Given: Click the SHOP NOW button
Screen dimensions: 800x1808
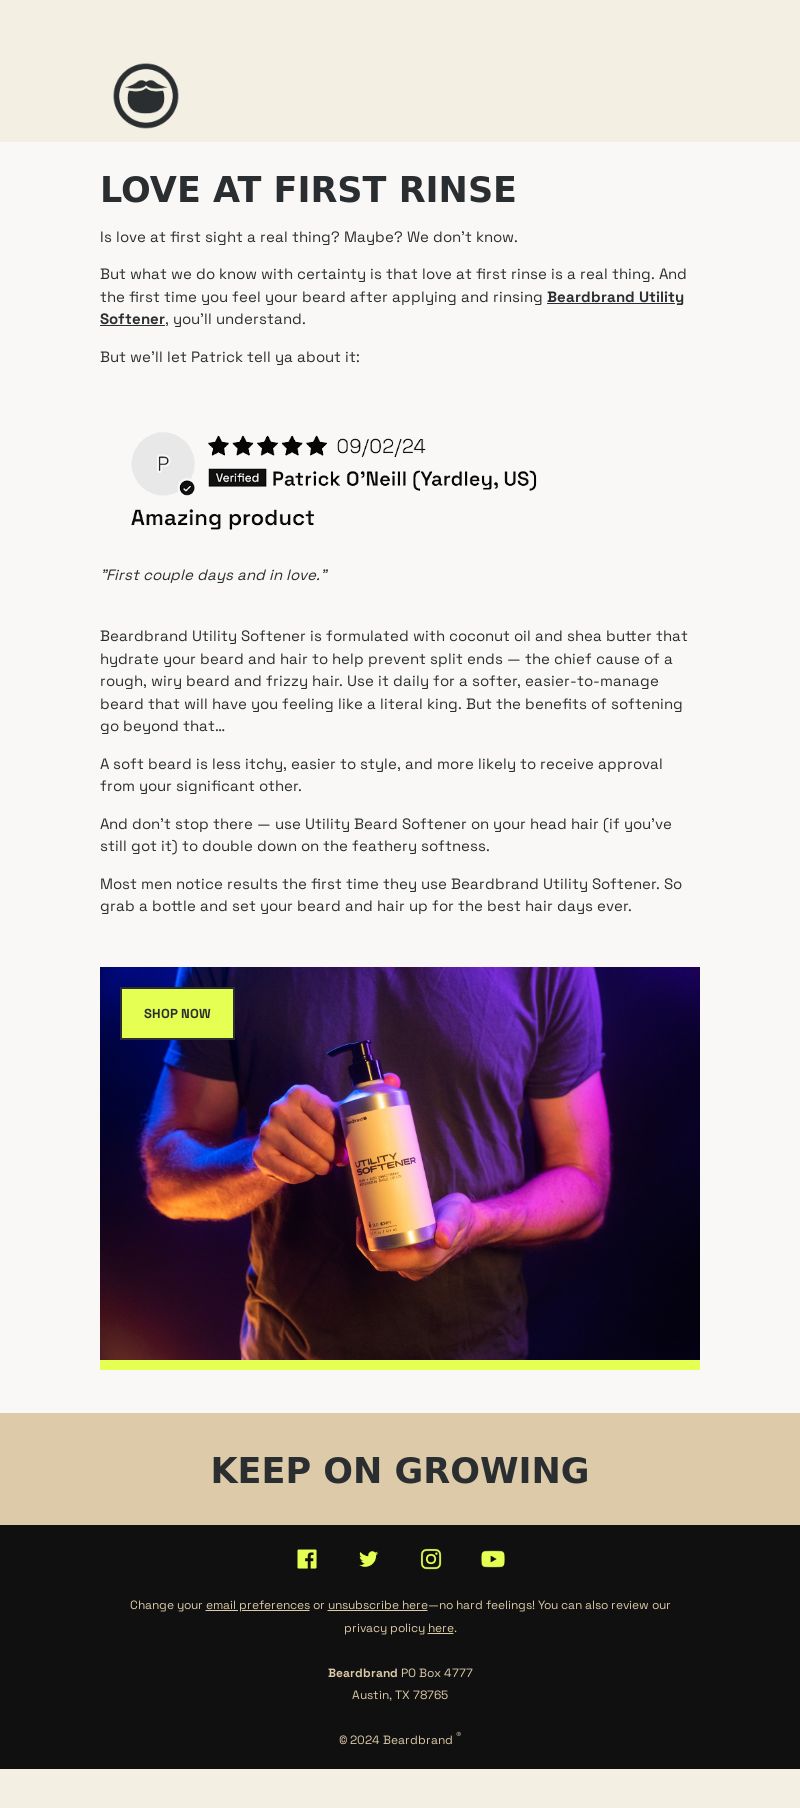Looking at the screenshot, I should (x=177, y=1013).
